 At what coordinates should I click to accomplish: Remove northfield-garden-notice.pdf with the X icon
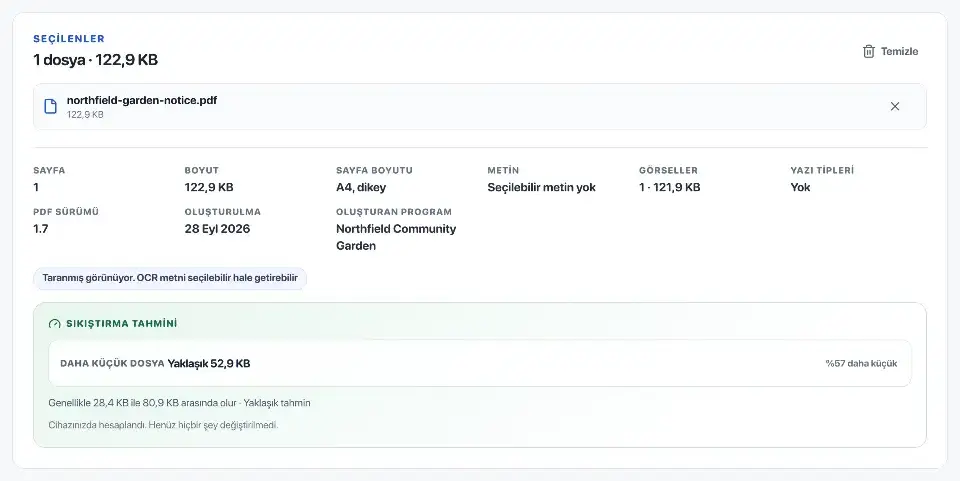(894, 106)
